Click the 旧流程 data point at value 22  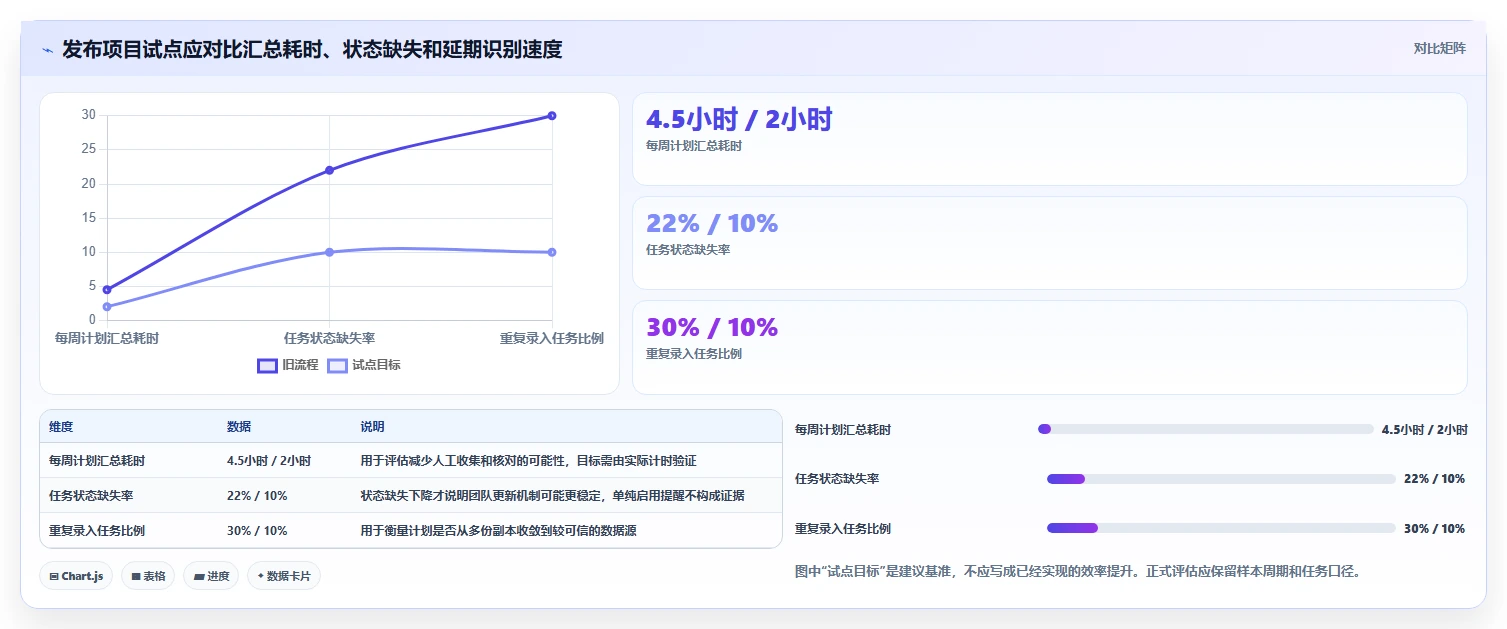tap(329, 170)
